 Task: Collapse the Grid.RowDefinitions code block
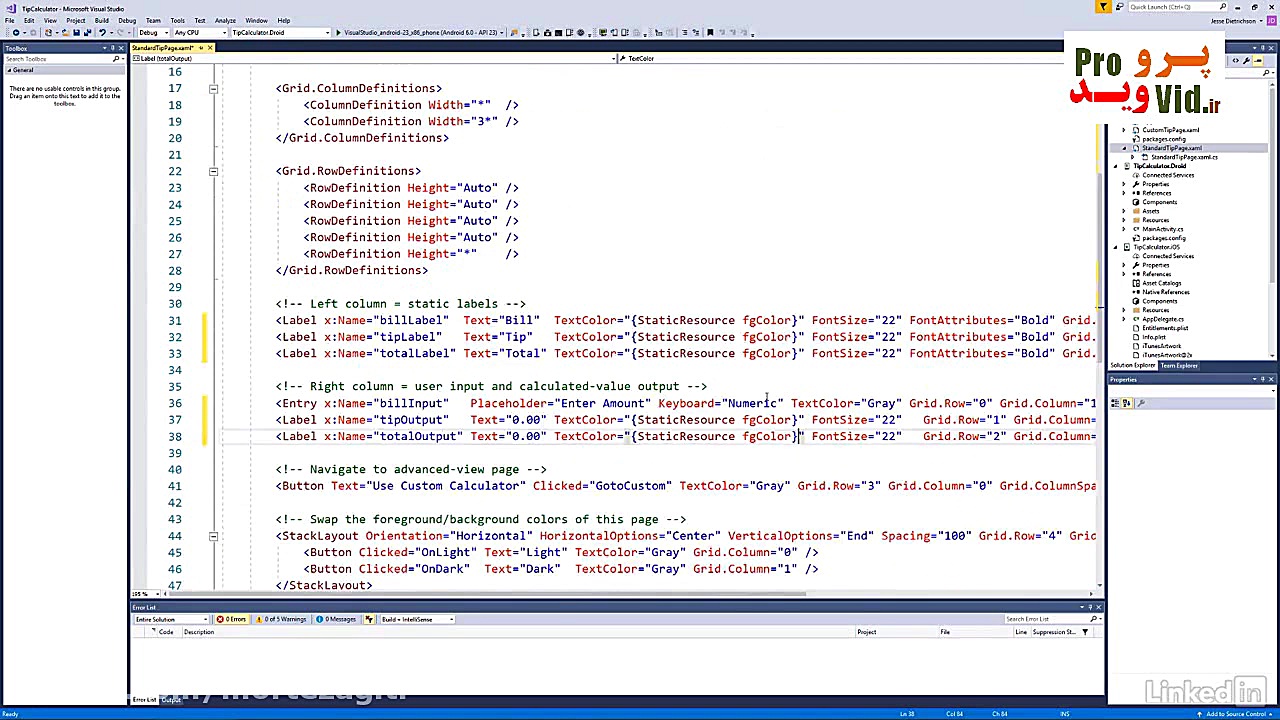[x=213, y=171]
